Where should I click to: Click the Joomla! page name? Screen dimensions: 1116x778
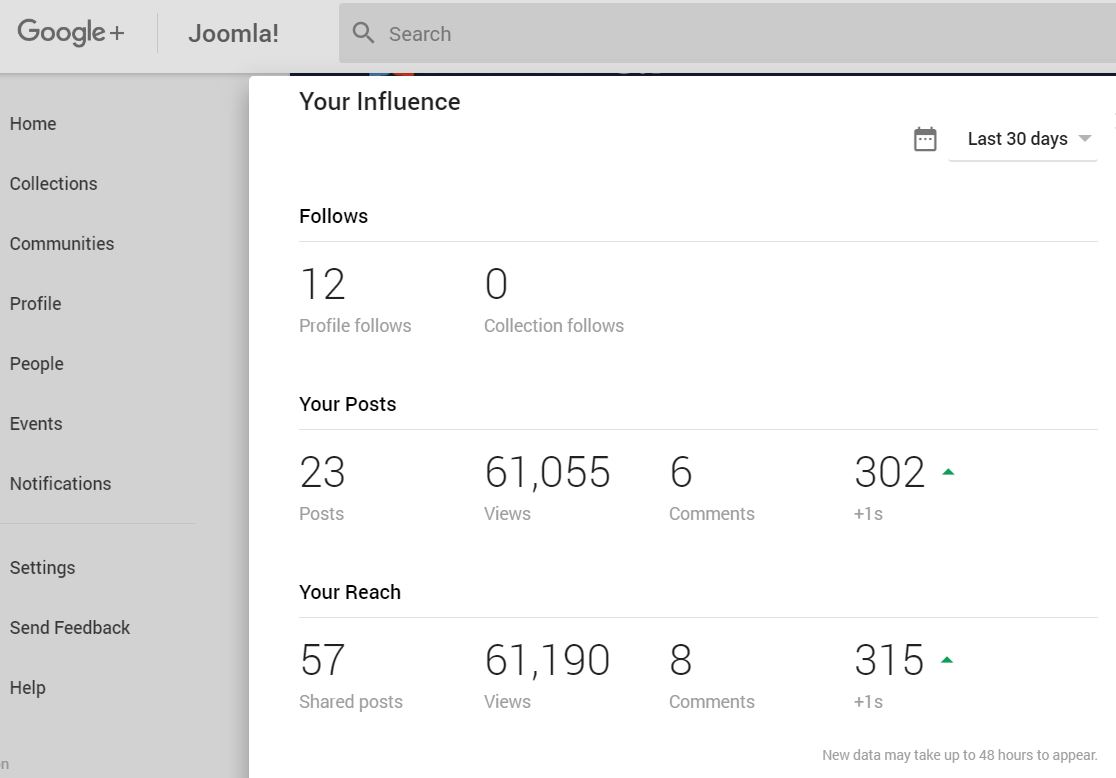pos(233,34)
